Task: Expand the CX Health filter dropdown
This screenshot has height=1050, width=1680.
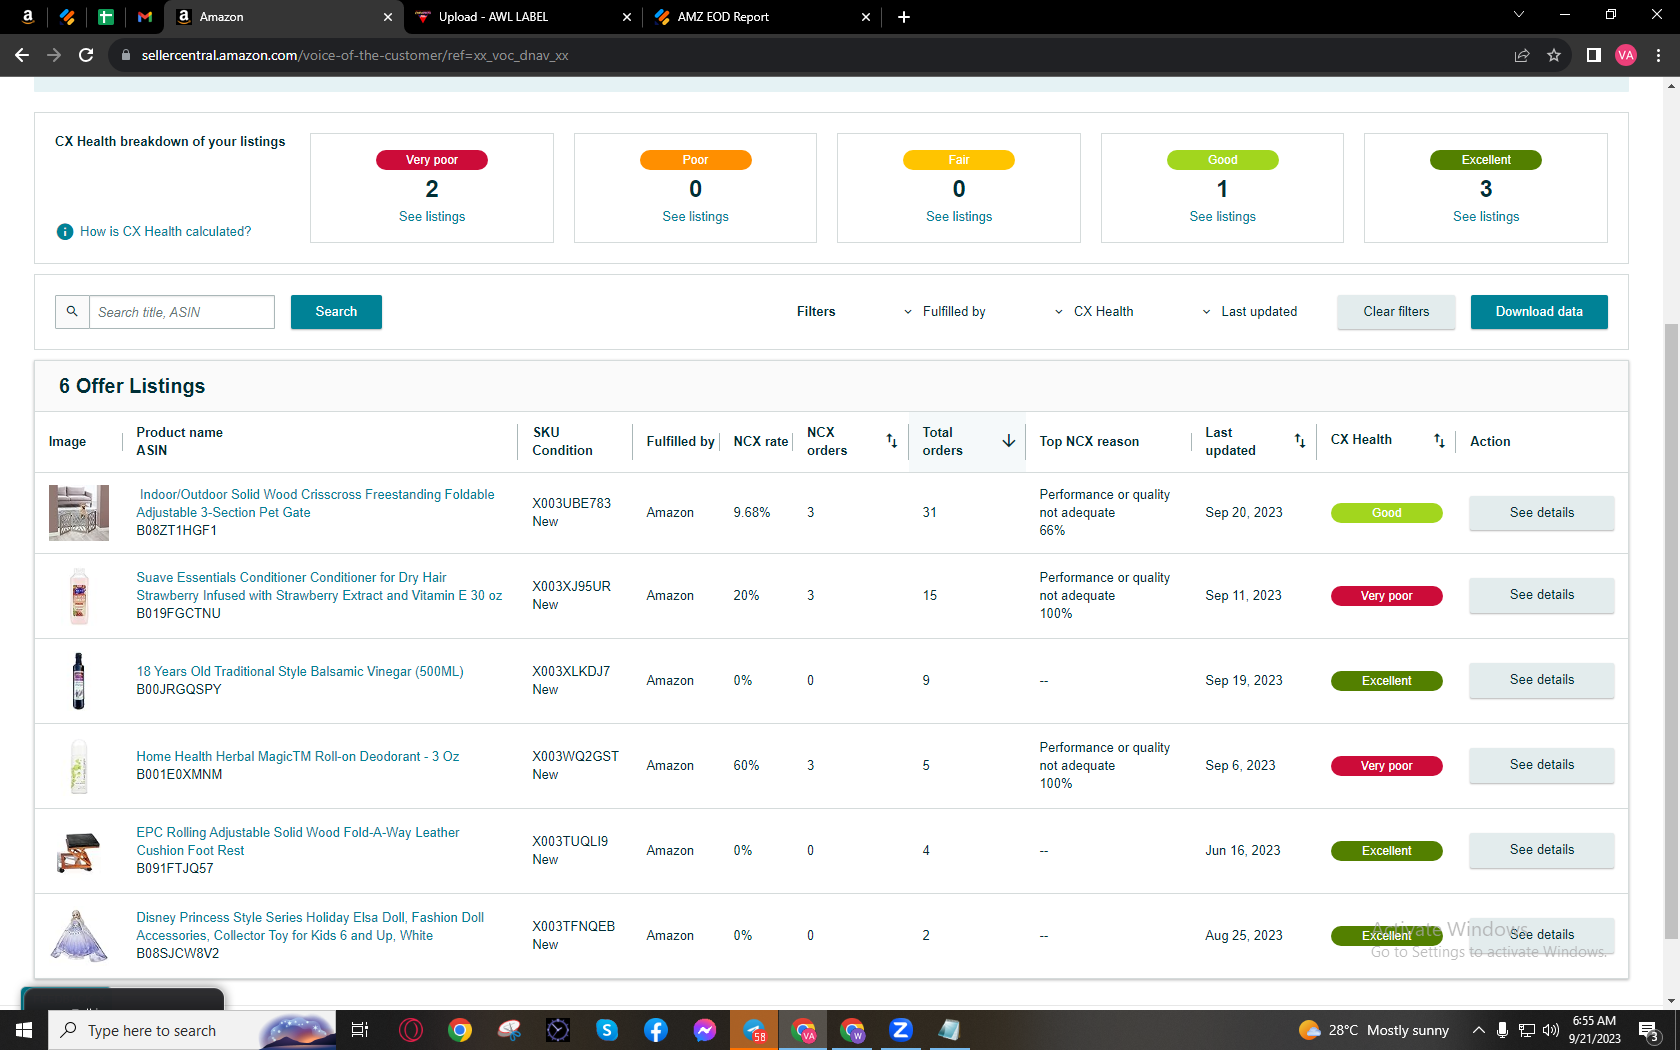Action: [1094, 312]
